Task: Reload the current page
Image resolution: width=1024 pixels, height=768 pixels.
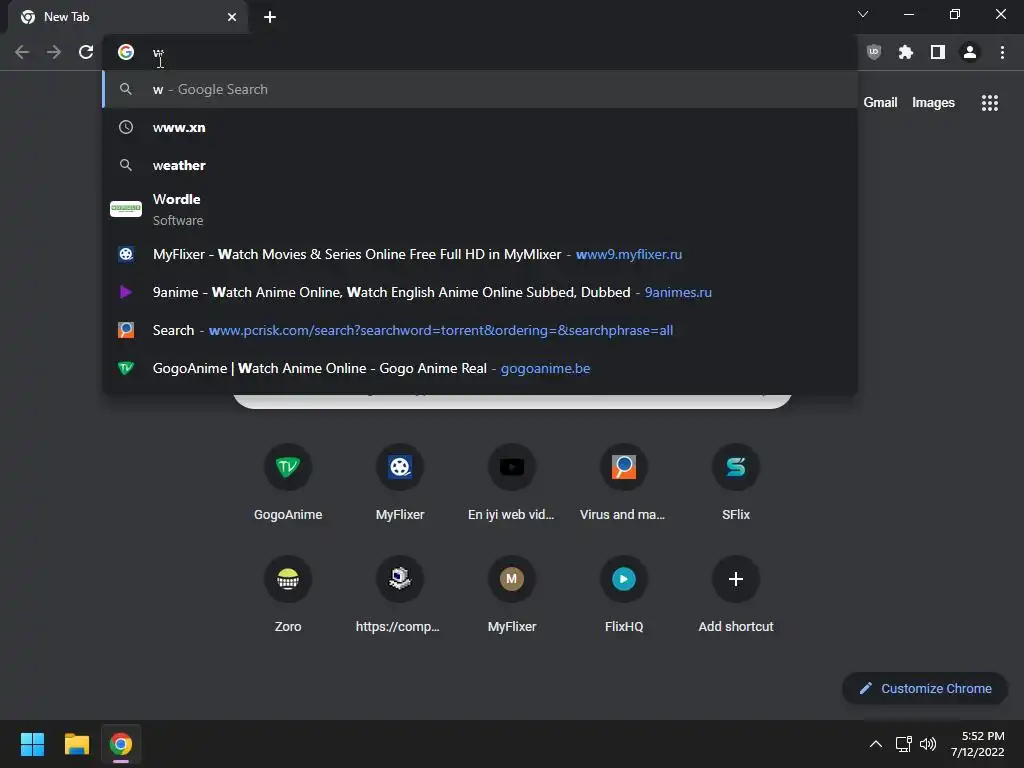Action: point(86,52)
